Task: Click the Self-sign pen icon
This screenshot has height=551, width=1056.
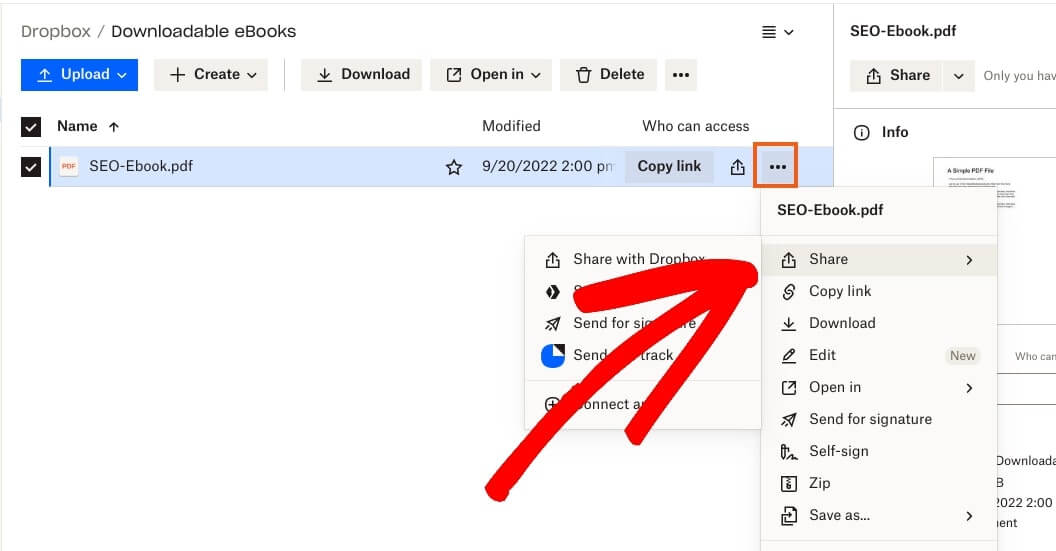Action: 789,452
